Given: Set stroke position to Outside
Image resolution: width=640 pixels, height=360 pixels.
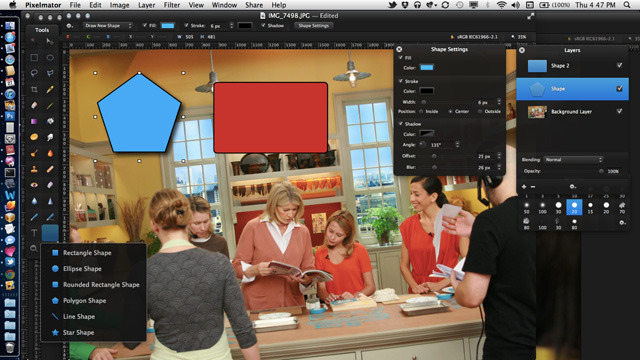Looking at the screenshot, I should [480, 111].
